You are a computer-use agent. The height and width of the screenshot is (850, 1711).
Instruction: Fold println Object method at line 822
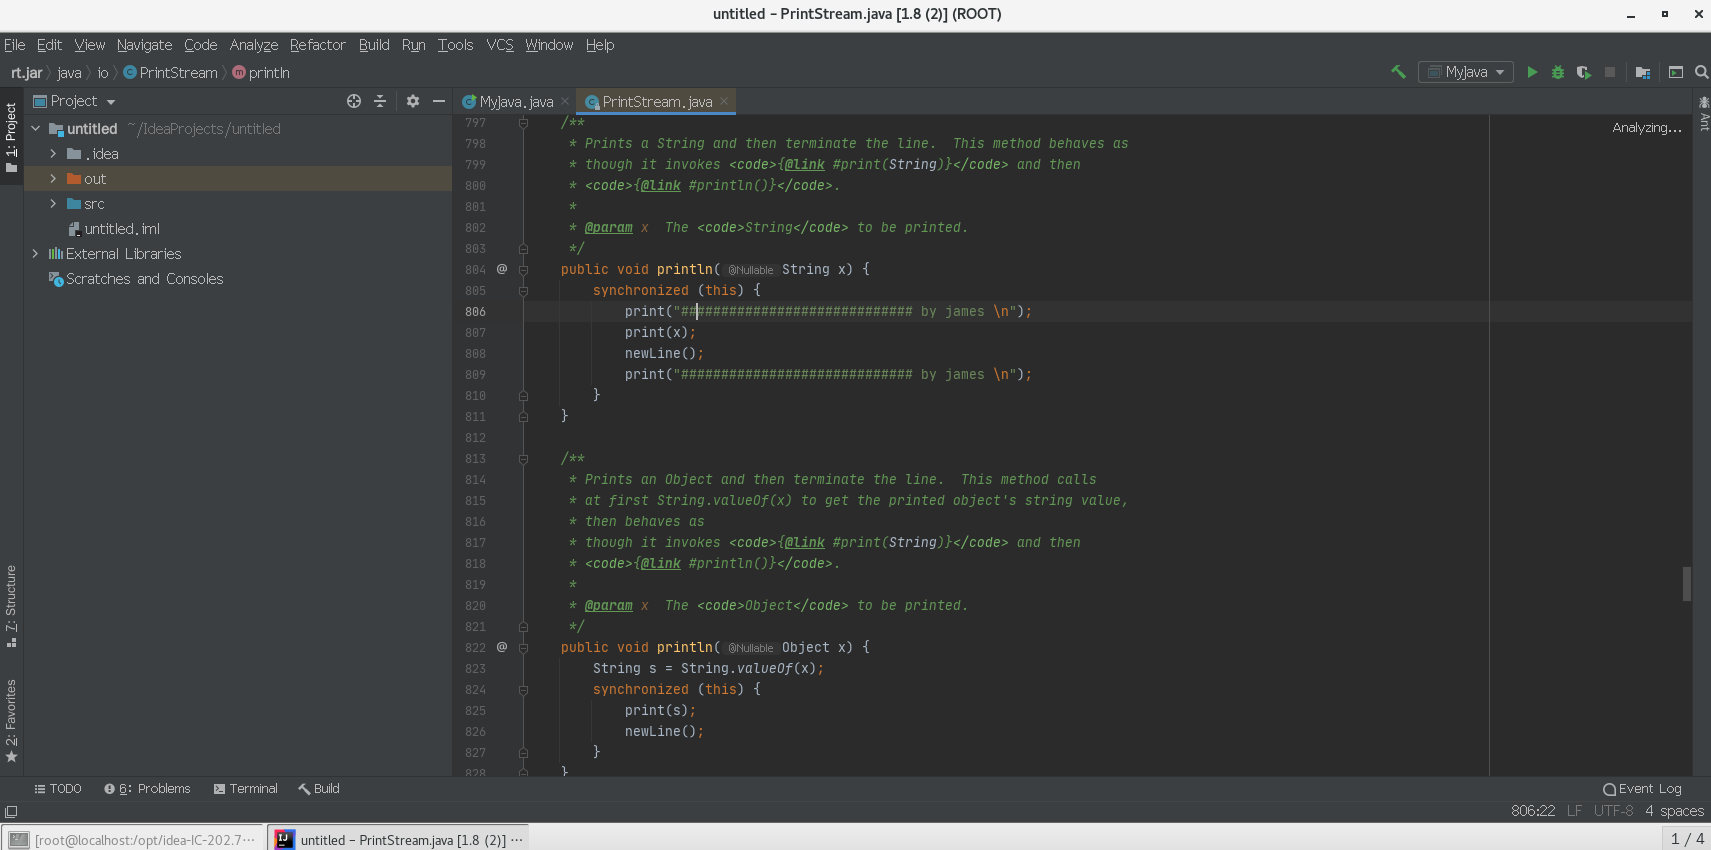coord(523,647)
